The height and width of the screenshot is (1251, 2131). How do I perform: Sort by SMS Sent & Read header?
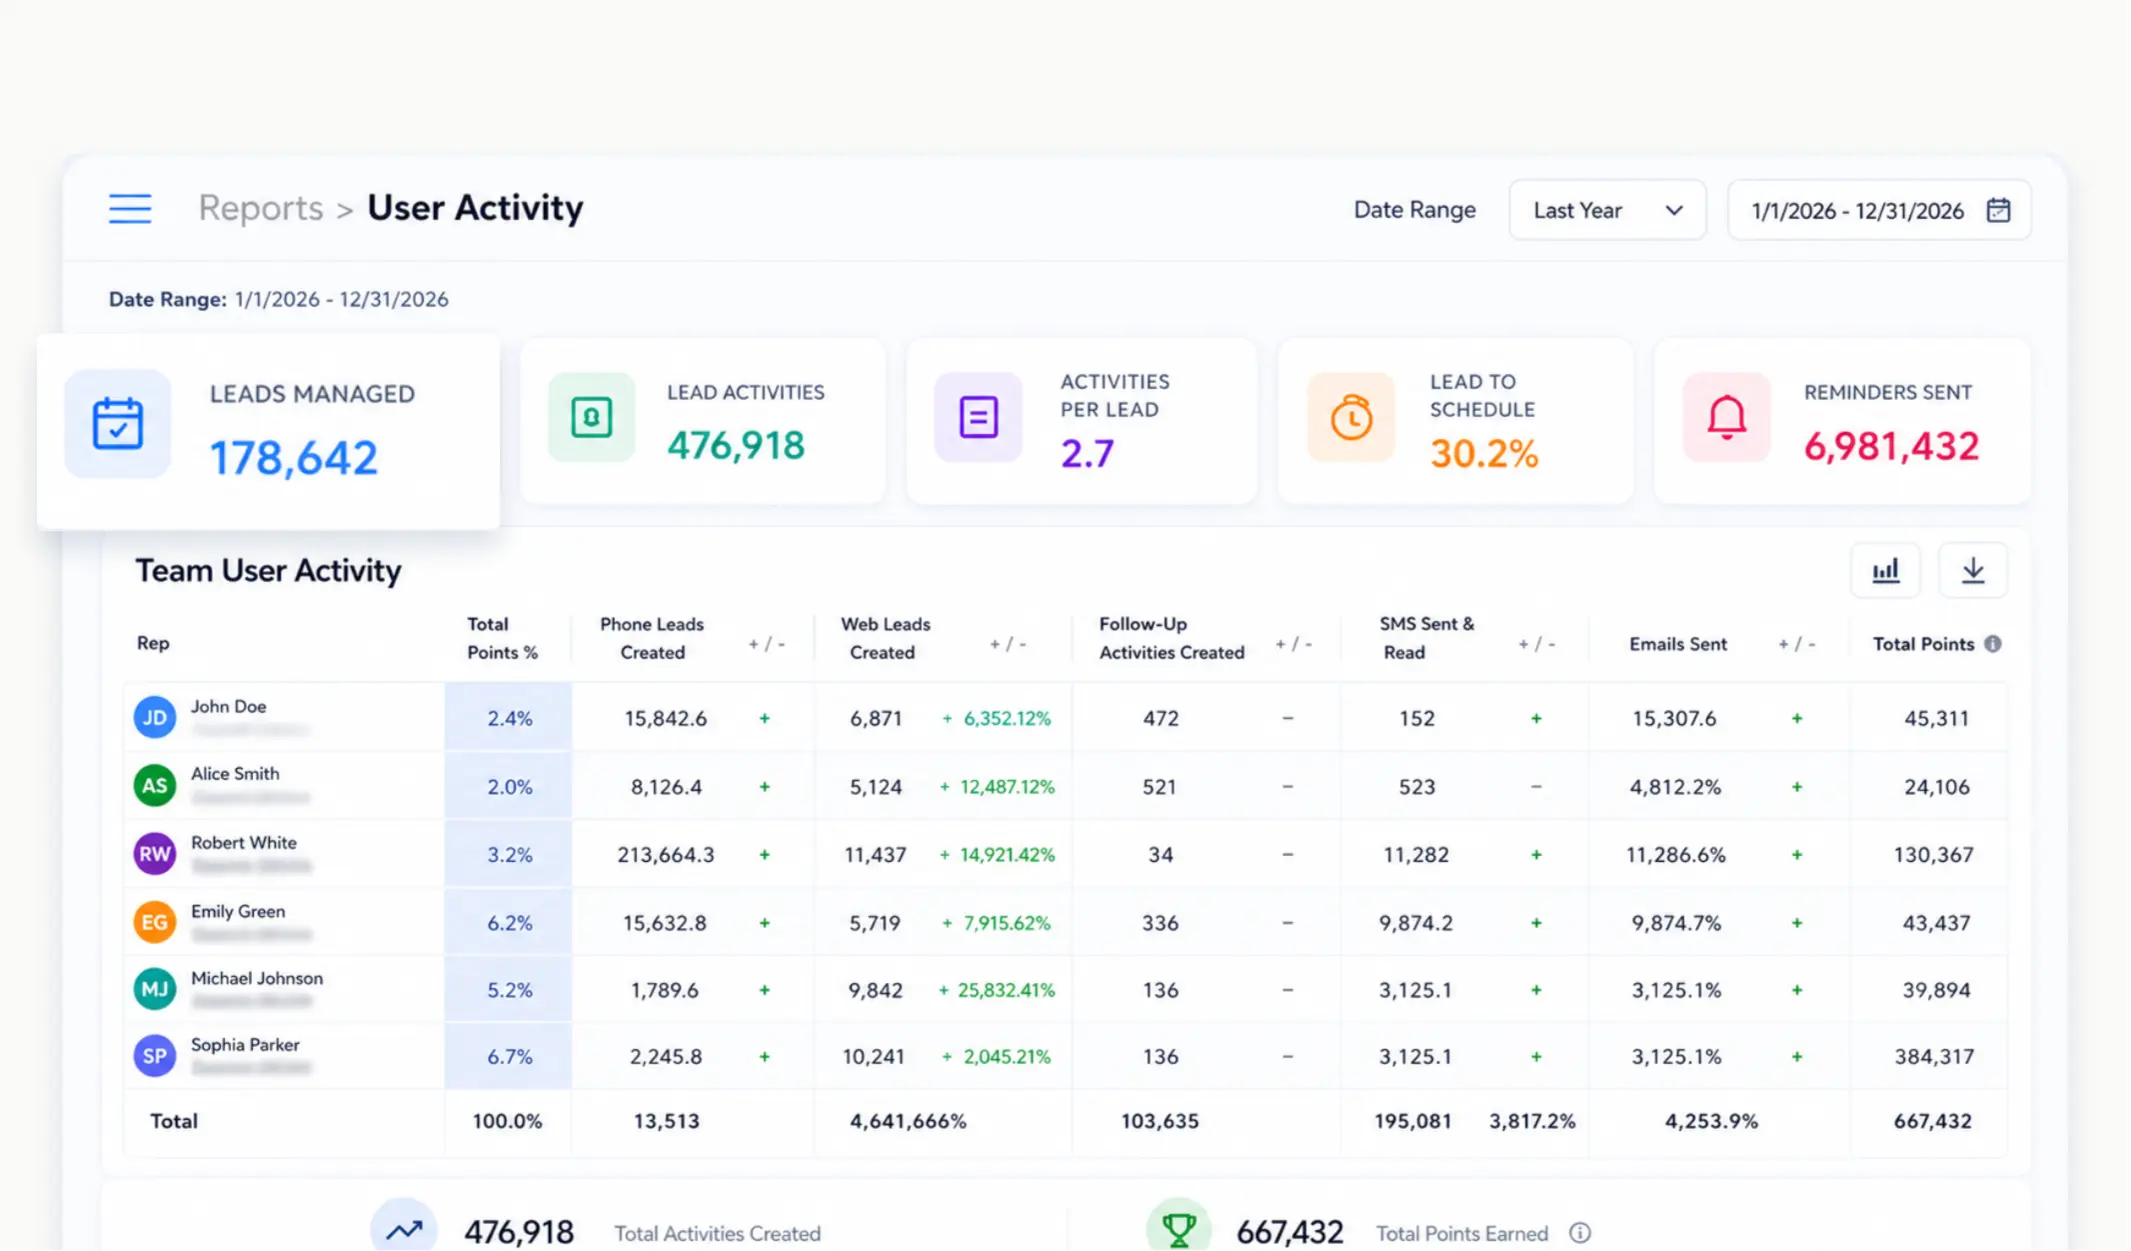tap(1426, 638)
